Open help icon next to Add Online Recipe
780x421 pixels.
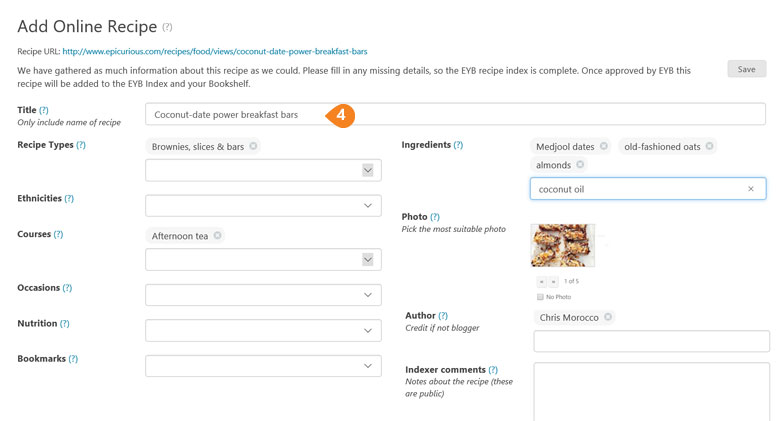click(167, 27)
